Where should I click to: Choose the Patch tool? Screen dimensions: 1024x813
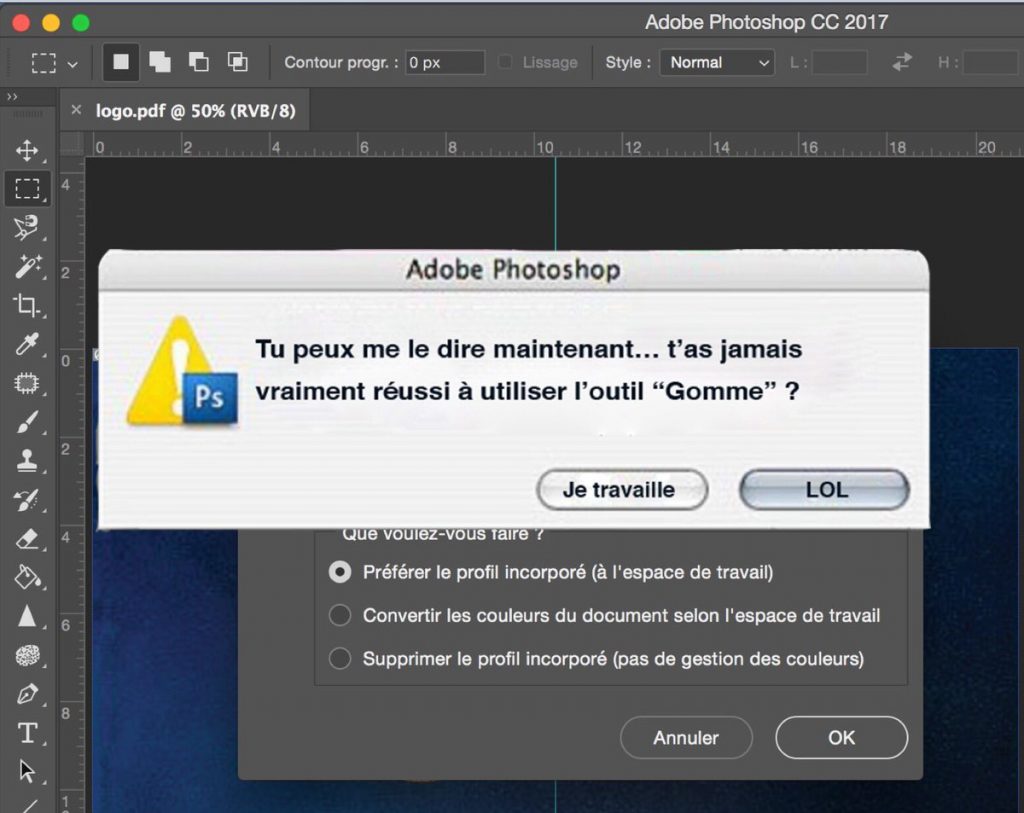(27, 383)
